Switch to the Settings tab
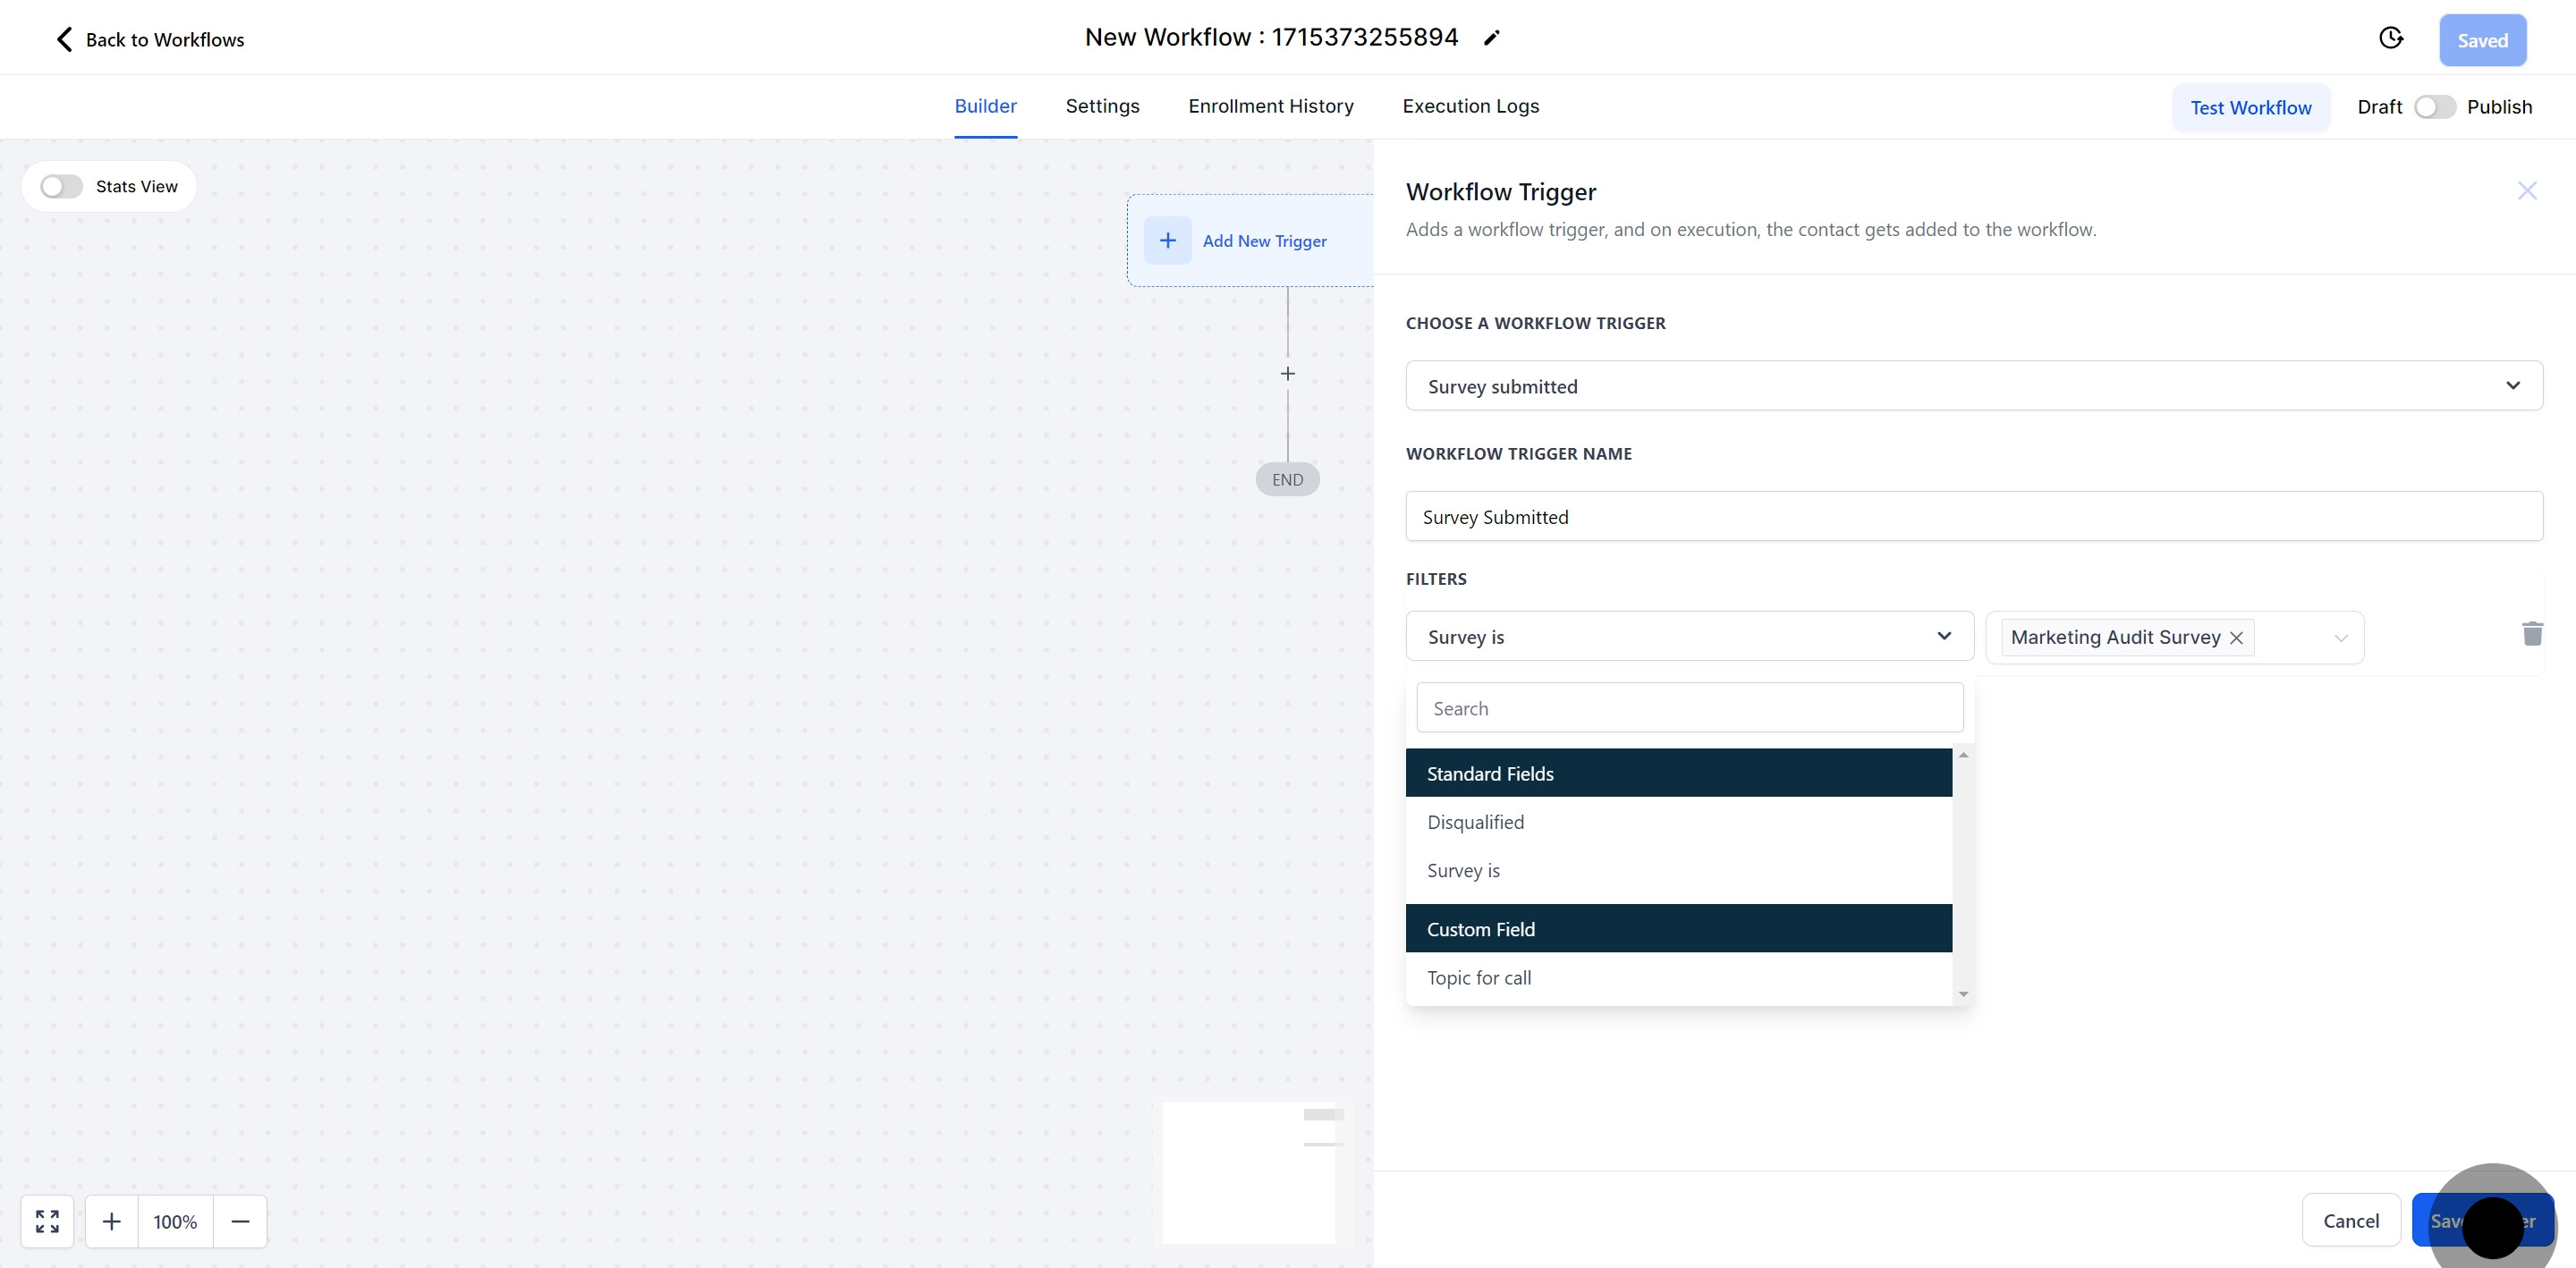The image size is (2576, 1268). [x=1102, y=106]
